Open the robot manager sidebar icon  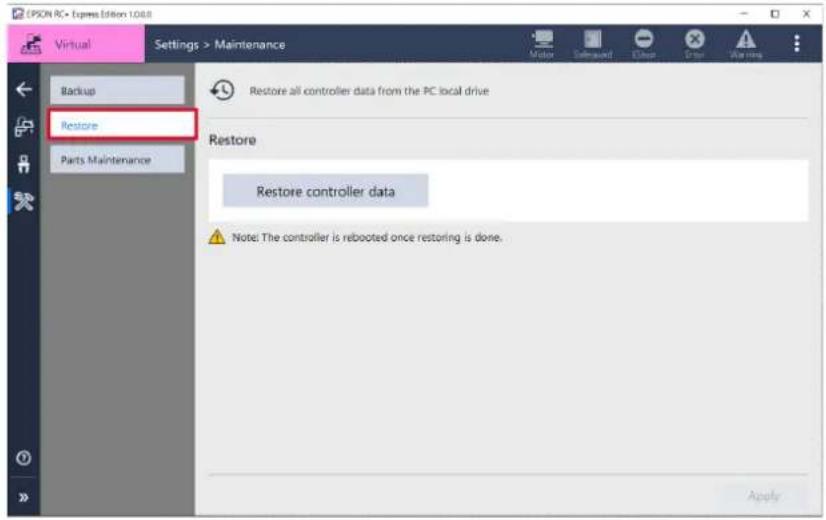(x=24, y=126)
